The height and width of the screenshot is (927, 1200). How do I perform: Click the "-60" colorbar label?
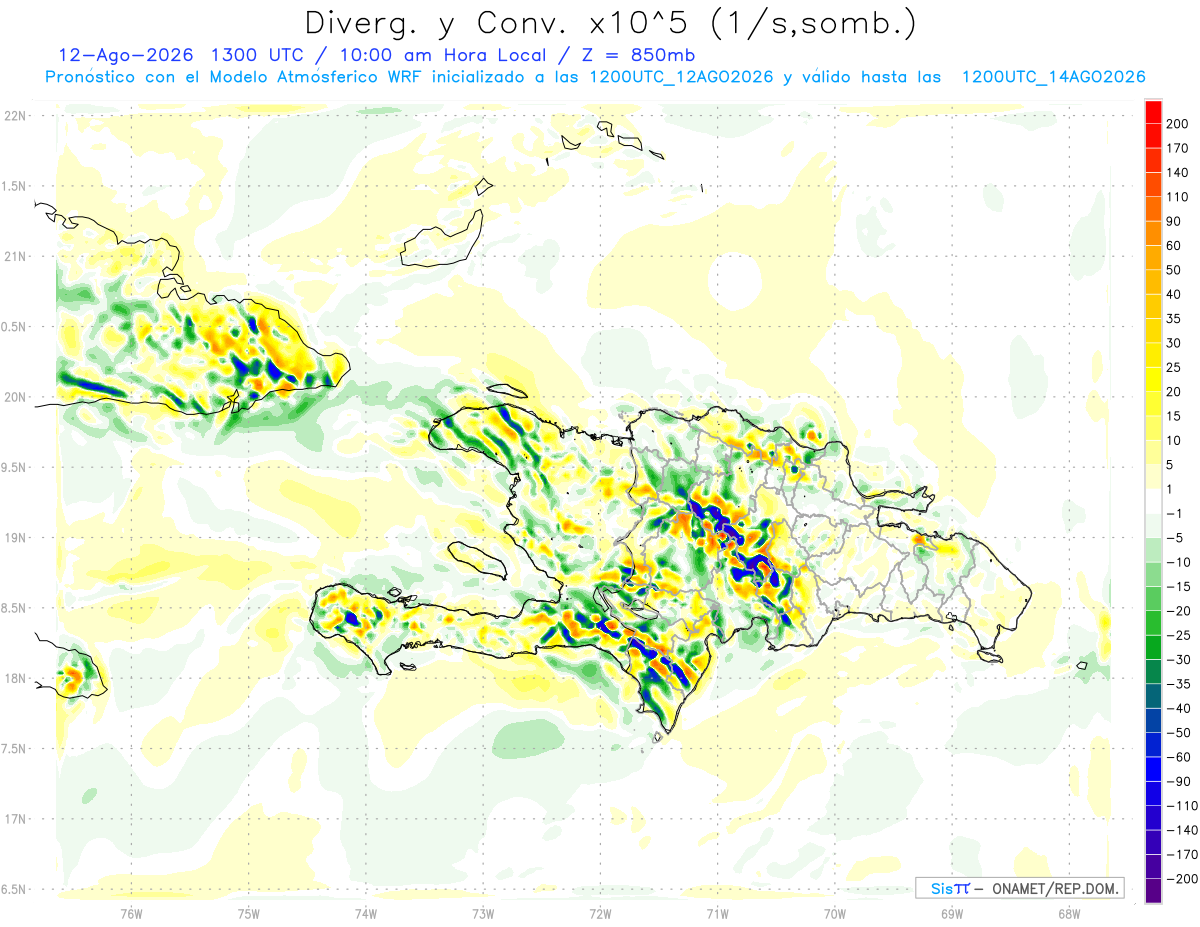1180,756
